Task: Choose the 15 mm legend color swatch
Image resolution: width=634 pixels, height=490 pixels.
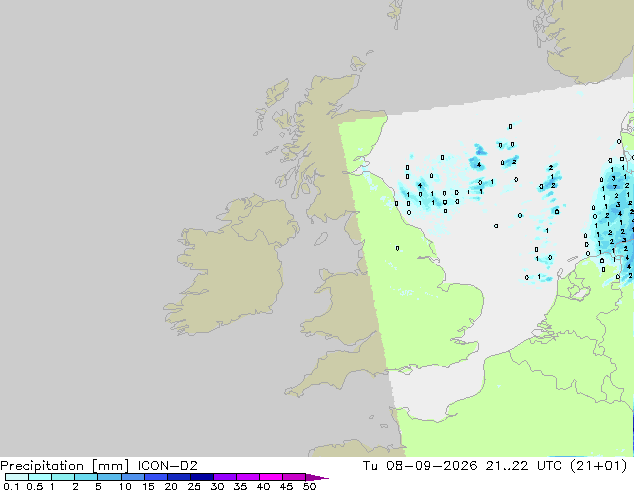Action: pos(156,477)
